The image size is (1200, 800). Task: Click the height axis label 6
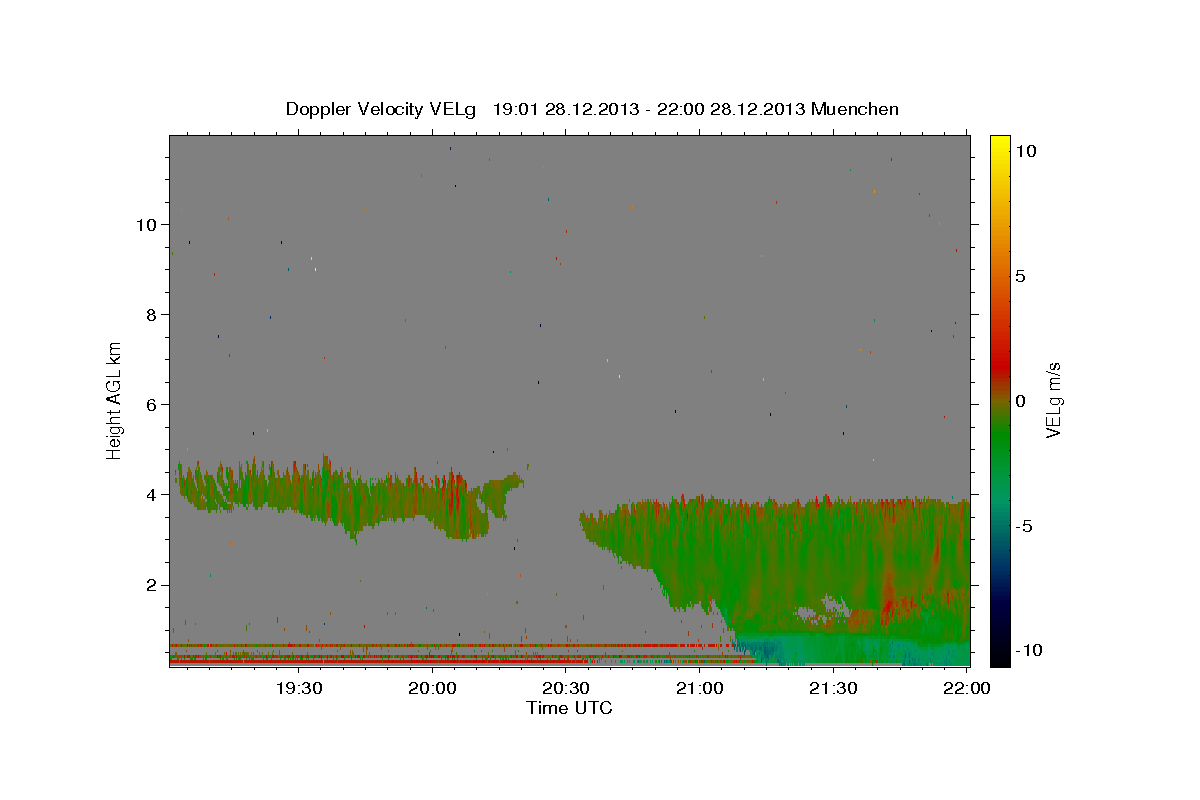(x=149, y=404)
